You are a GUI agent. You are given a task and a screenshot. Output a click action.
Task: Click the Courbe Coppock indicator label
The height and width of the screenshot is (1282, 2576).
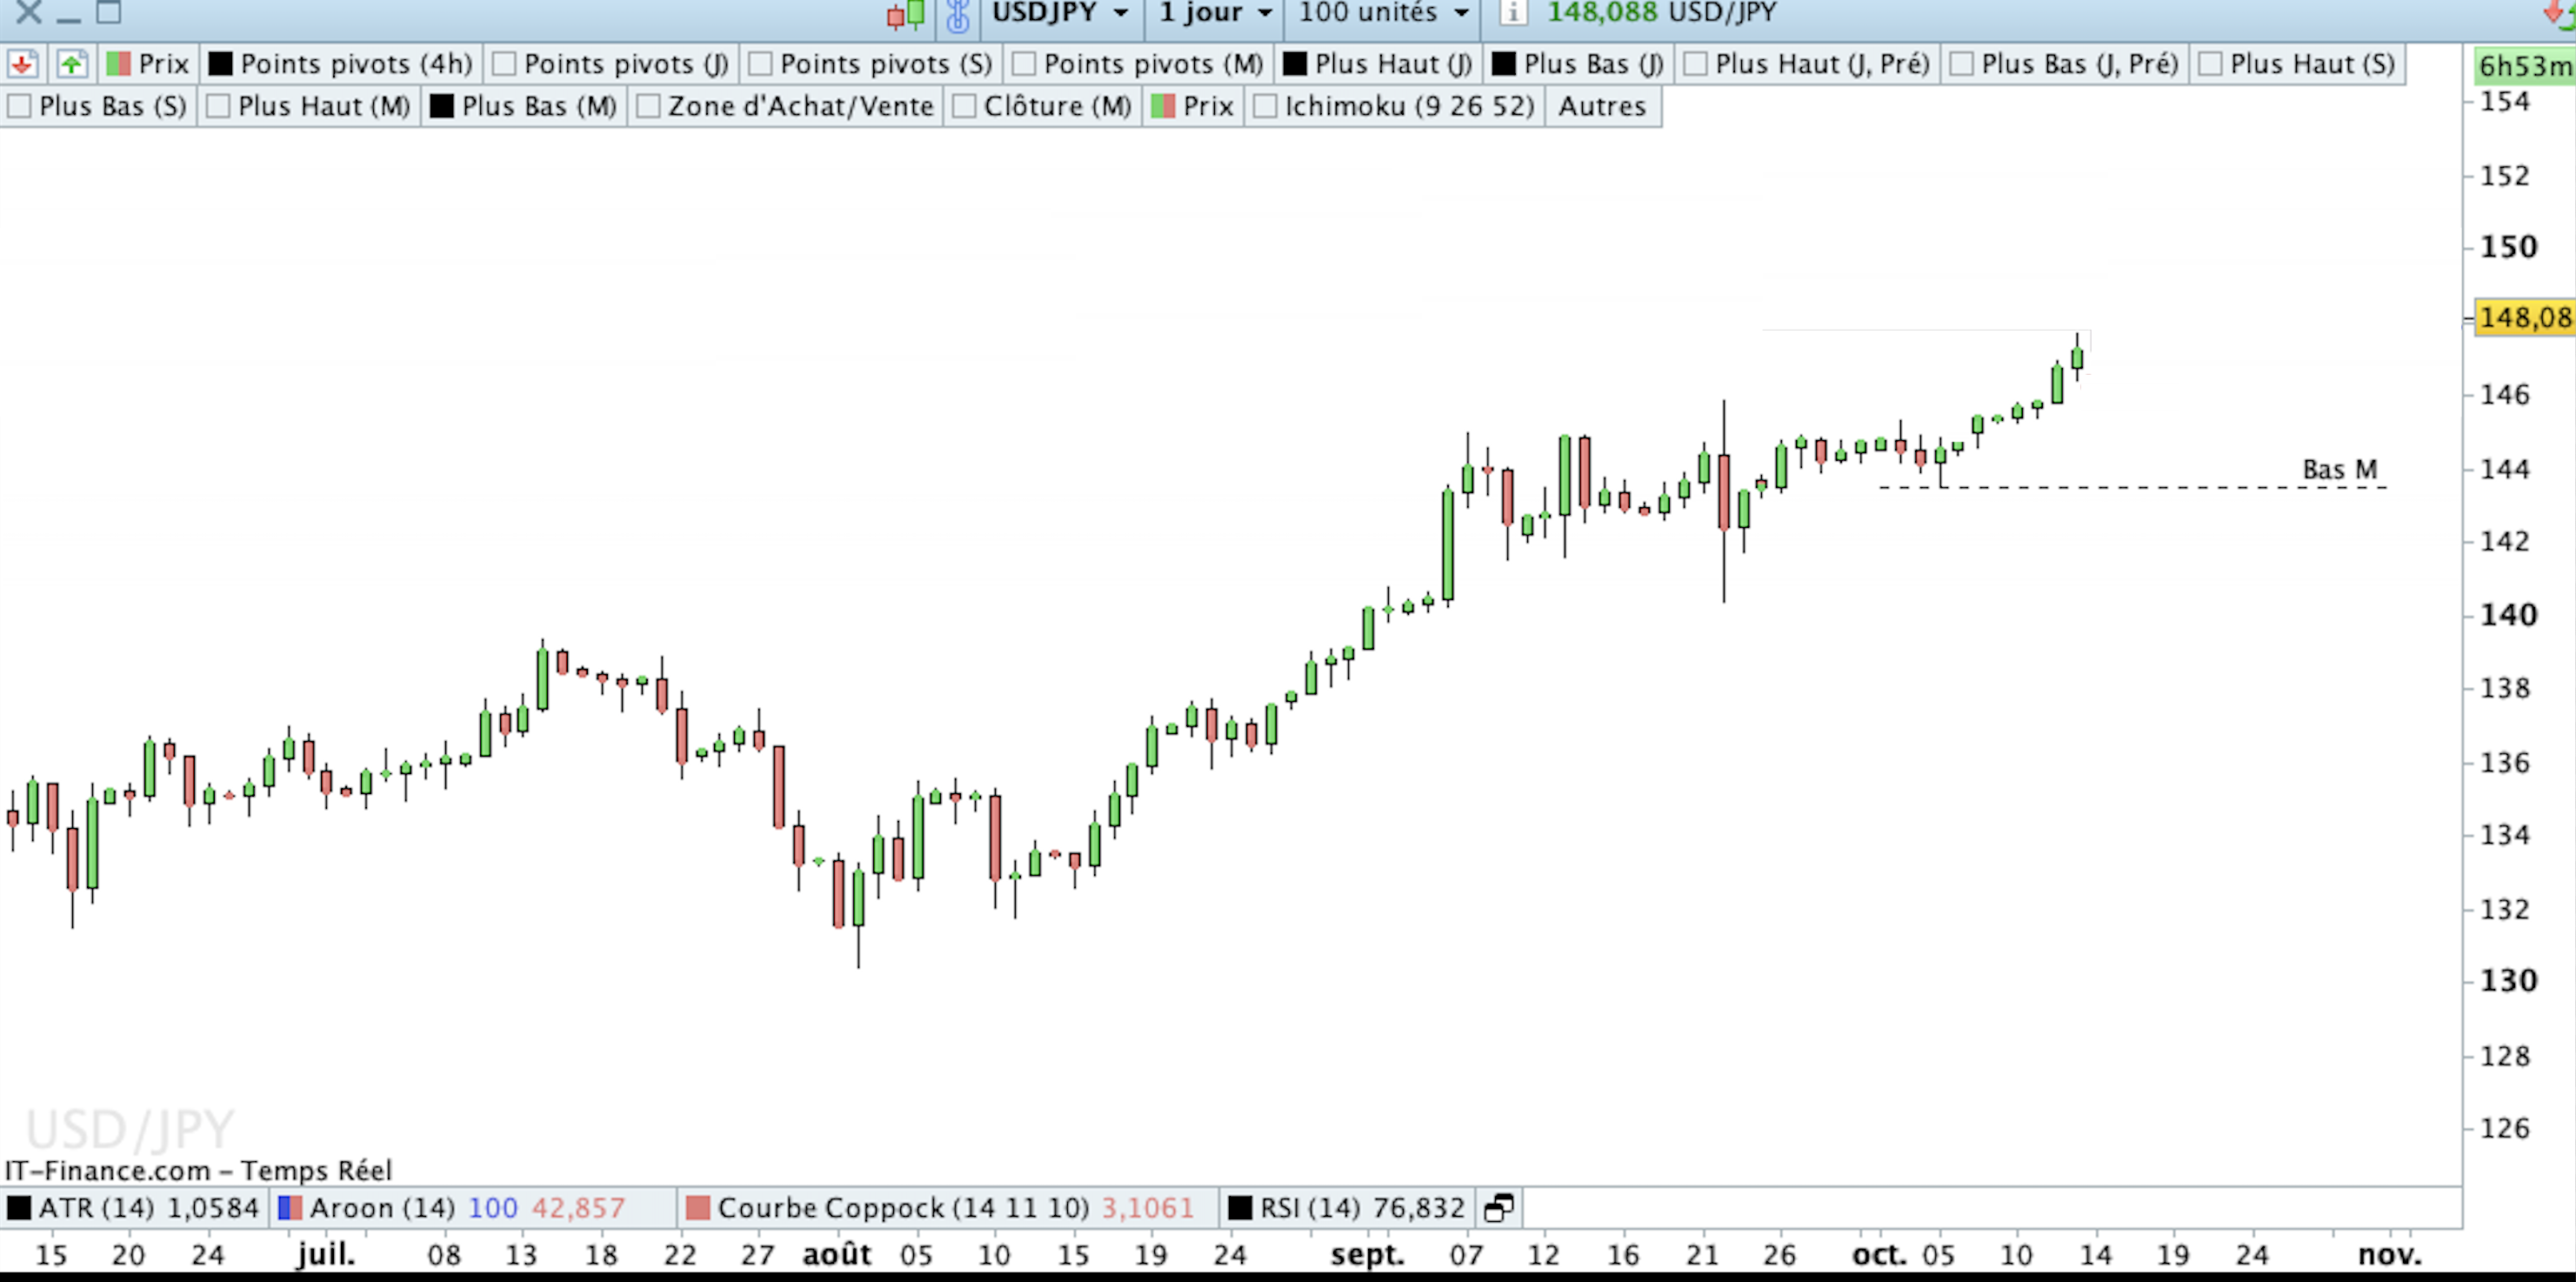tap(902, 1208)
